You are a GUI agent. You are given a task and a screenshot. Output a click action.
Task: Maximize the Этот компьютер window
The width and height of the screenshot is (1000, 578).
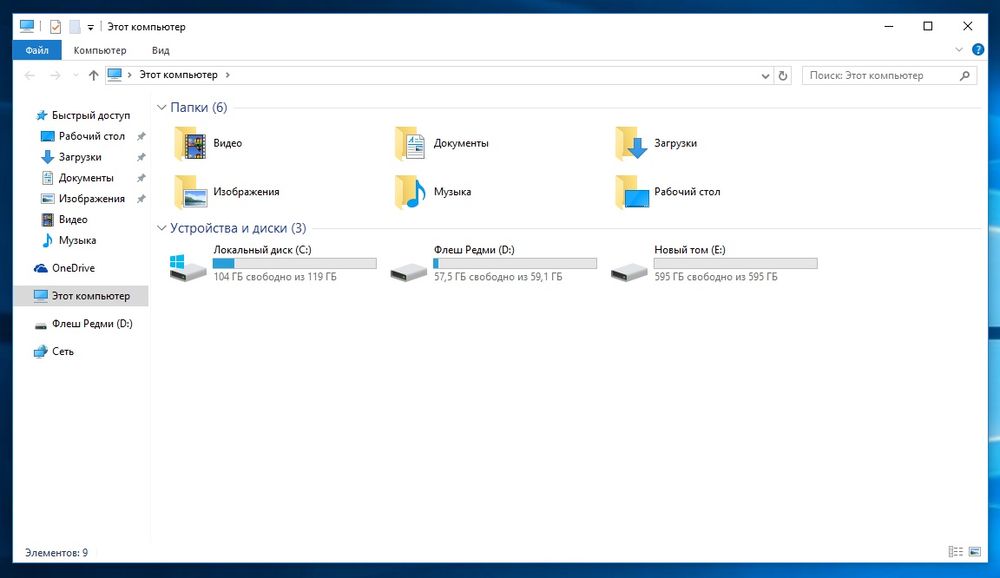(x=928, y=26)
